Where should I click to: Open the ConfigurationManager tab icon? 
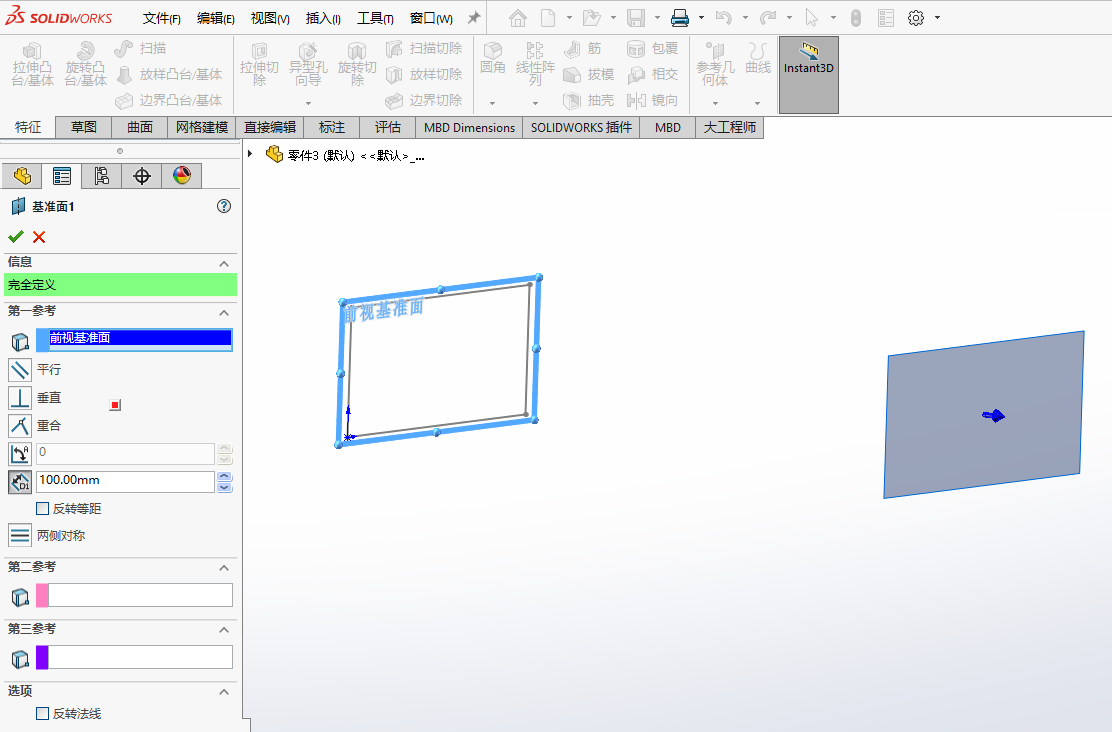(101, 177)
